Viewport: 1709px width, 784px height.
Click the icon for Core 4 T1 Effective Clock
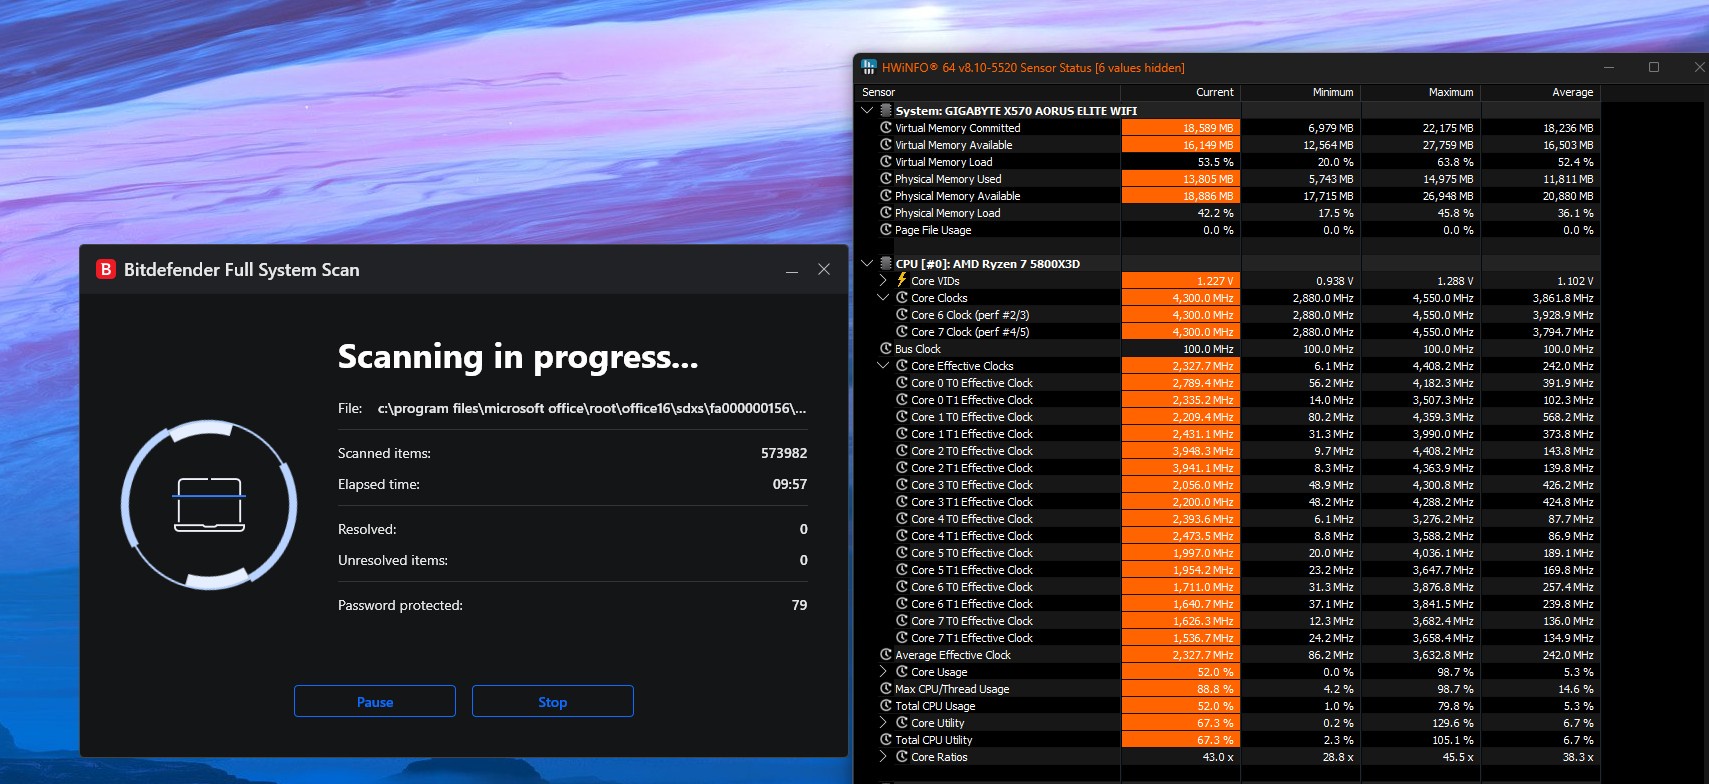pyautogui.click(x=901, y=535)
